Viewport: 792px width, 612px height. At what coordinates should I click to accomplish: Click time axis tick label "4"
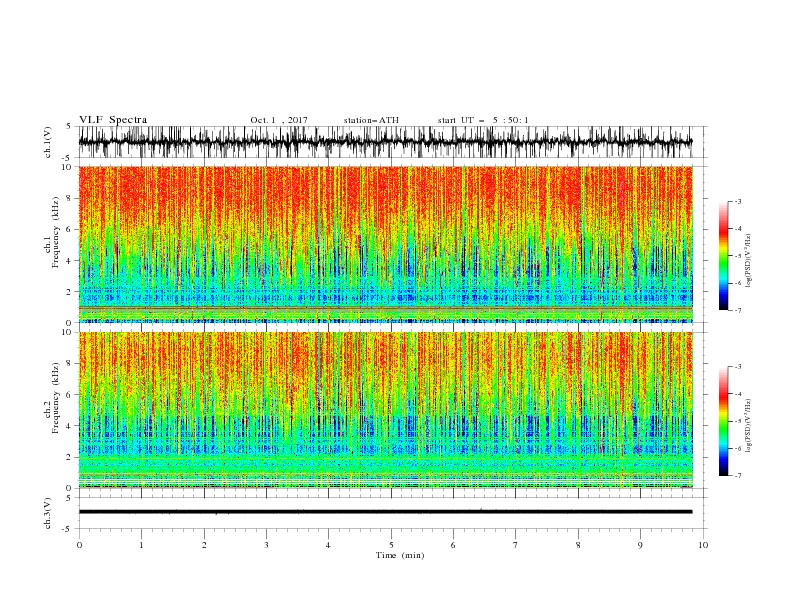328,545
